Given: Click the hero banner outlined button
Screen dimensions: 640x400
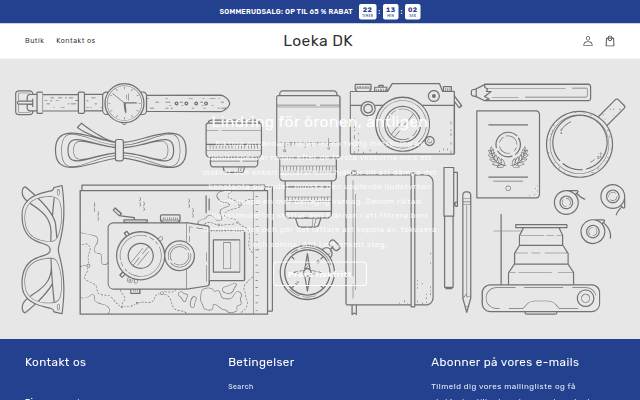Looking at the screenshot, I should tap(320, 274).
